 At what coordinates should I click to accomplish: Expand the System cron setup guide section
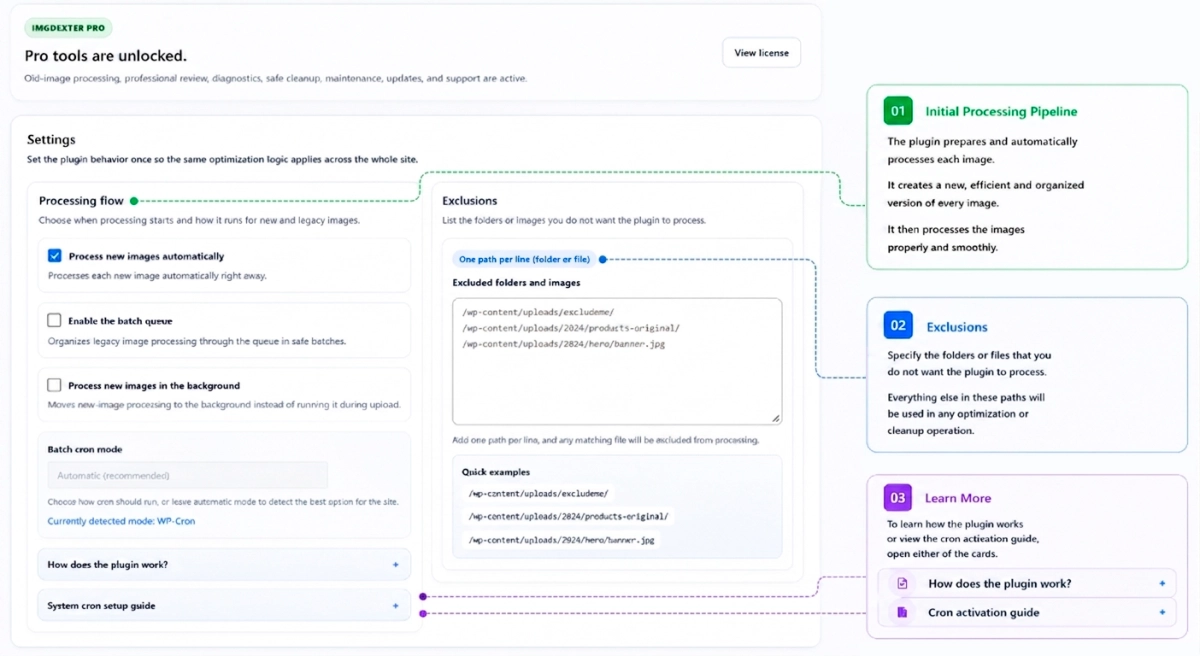point(224,606)
